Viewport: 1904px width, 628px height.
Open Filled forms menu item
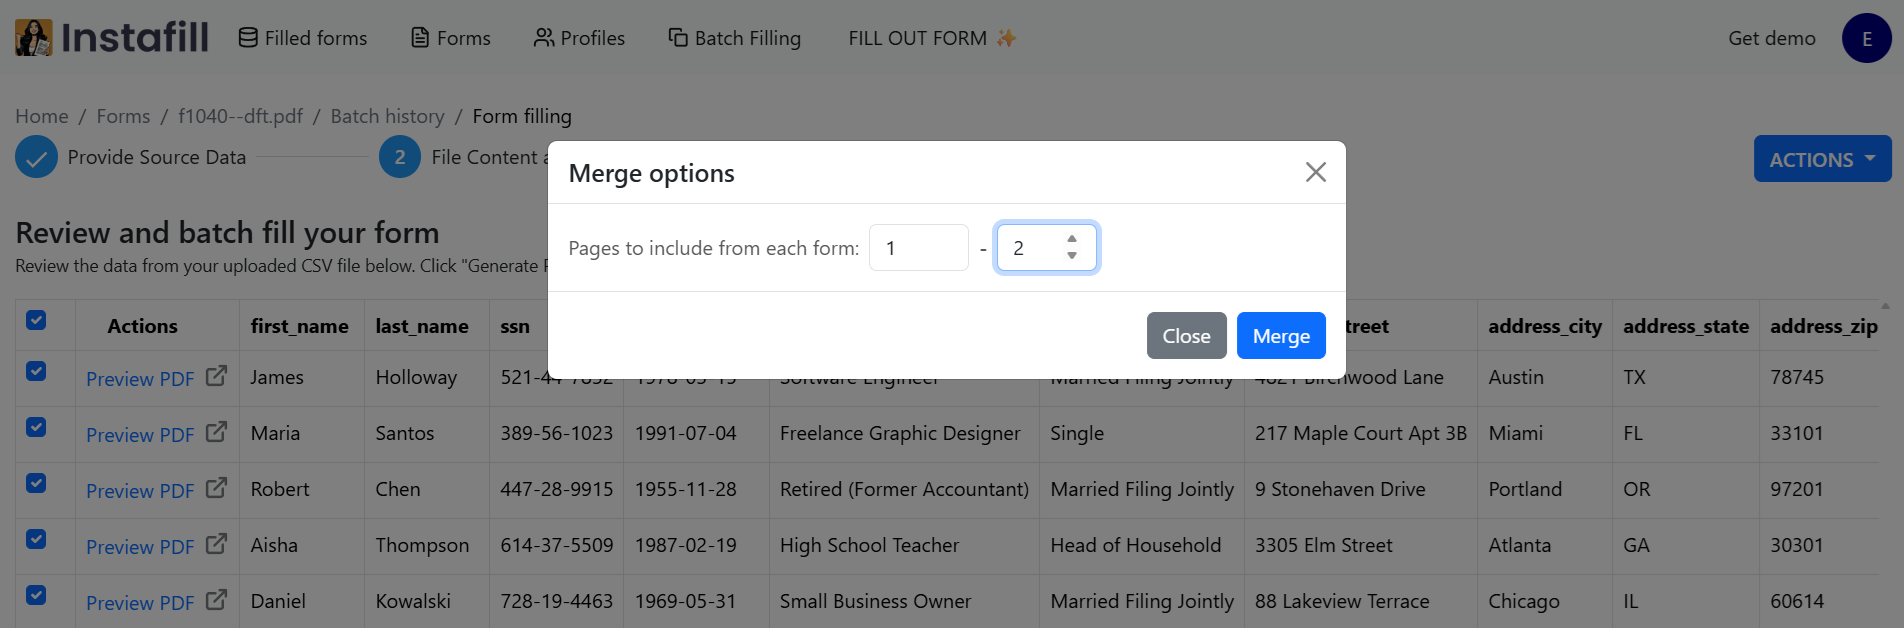click(303, 38)
